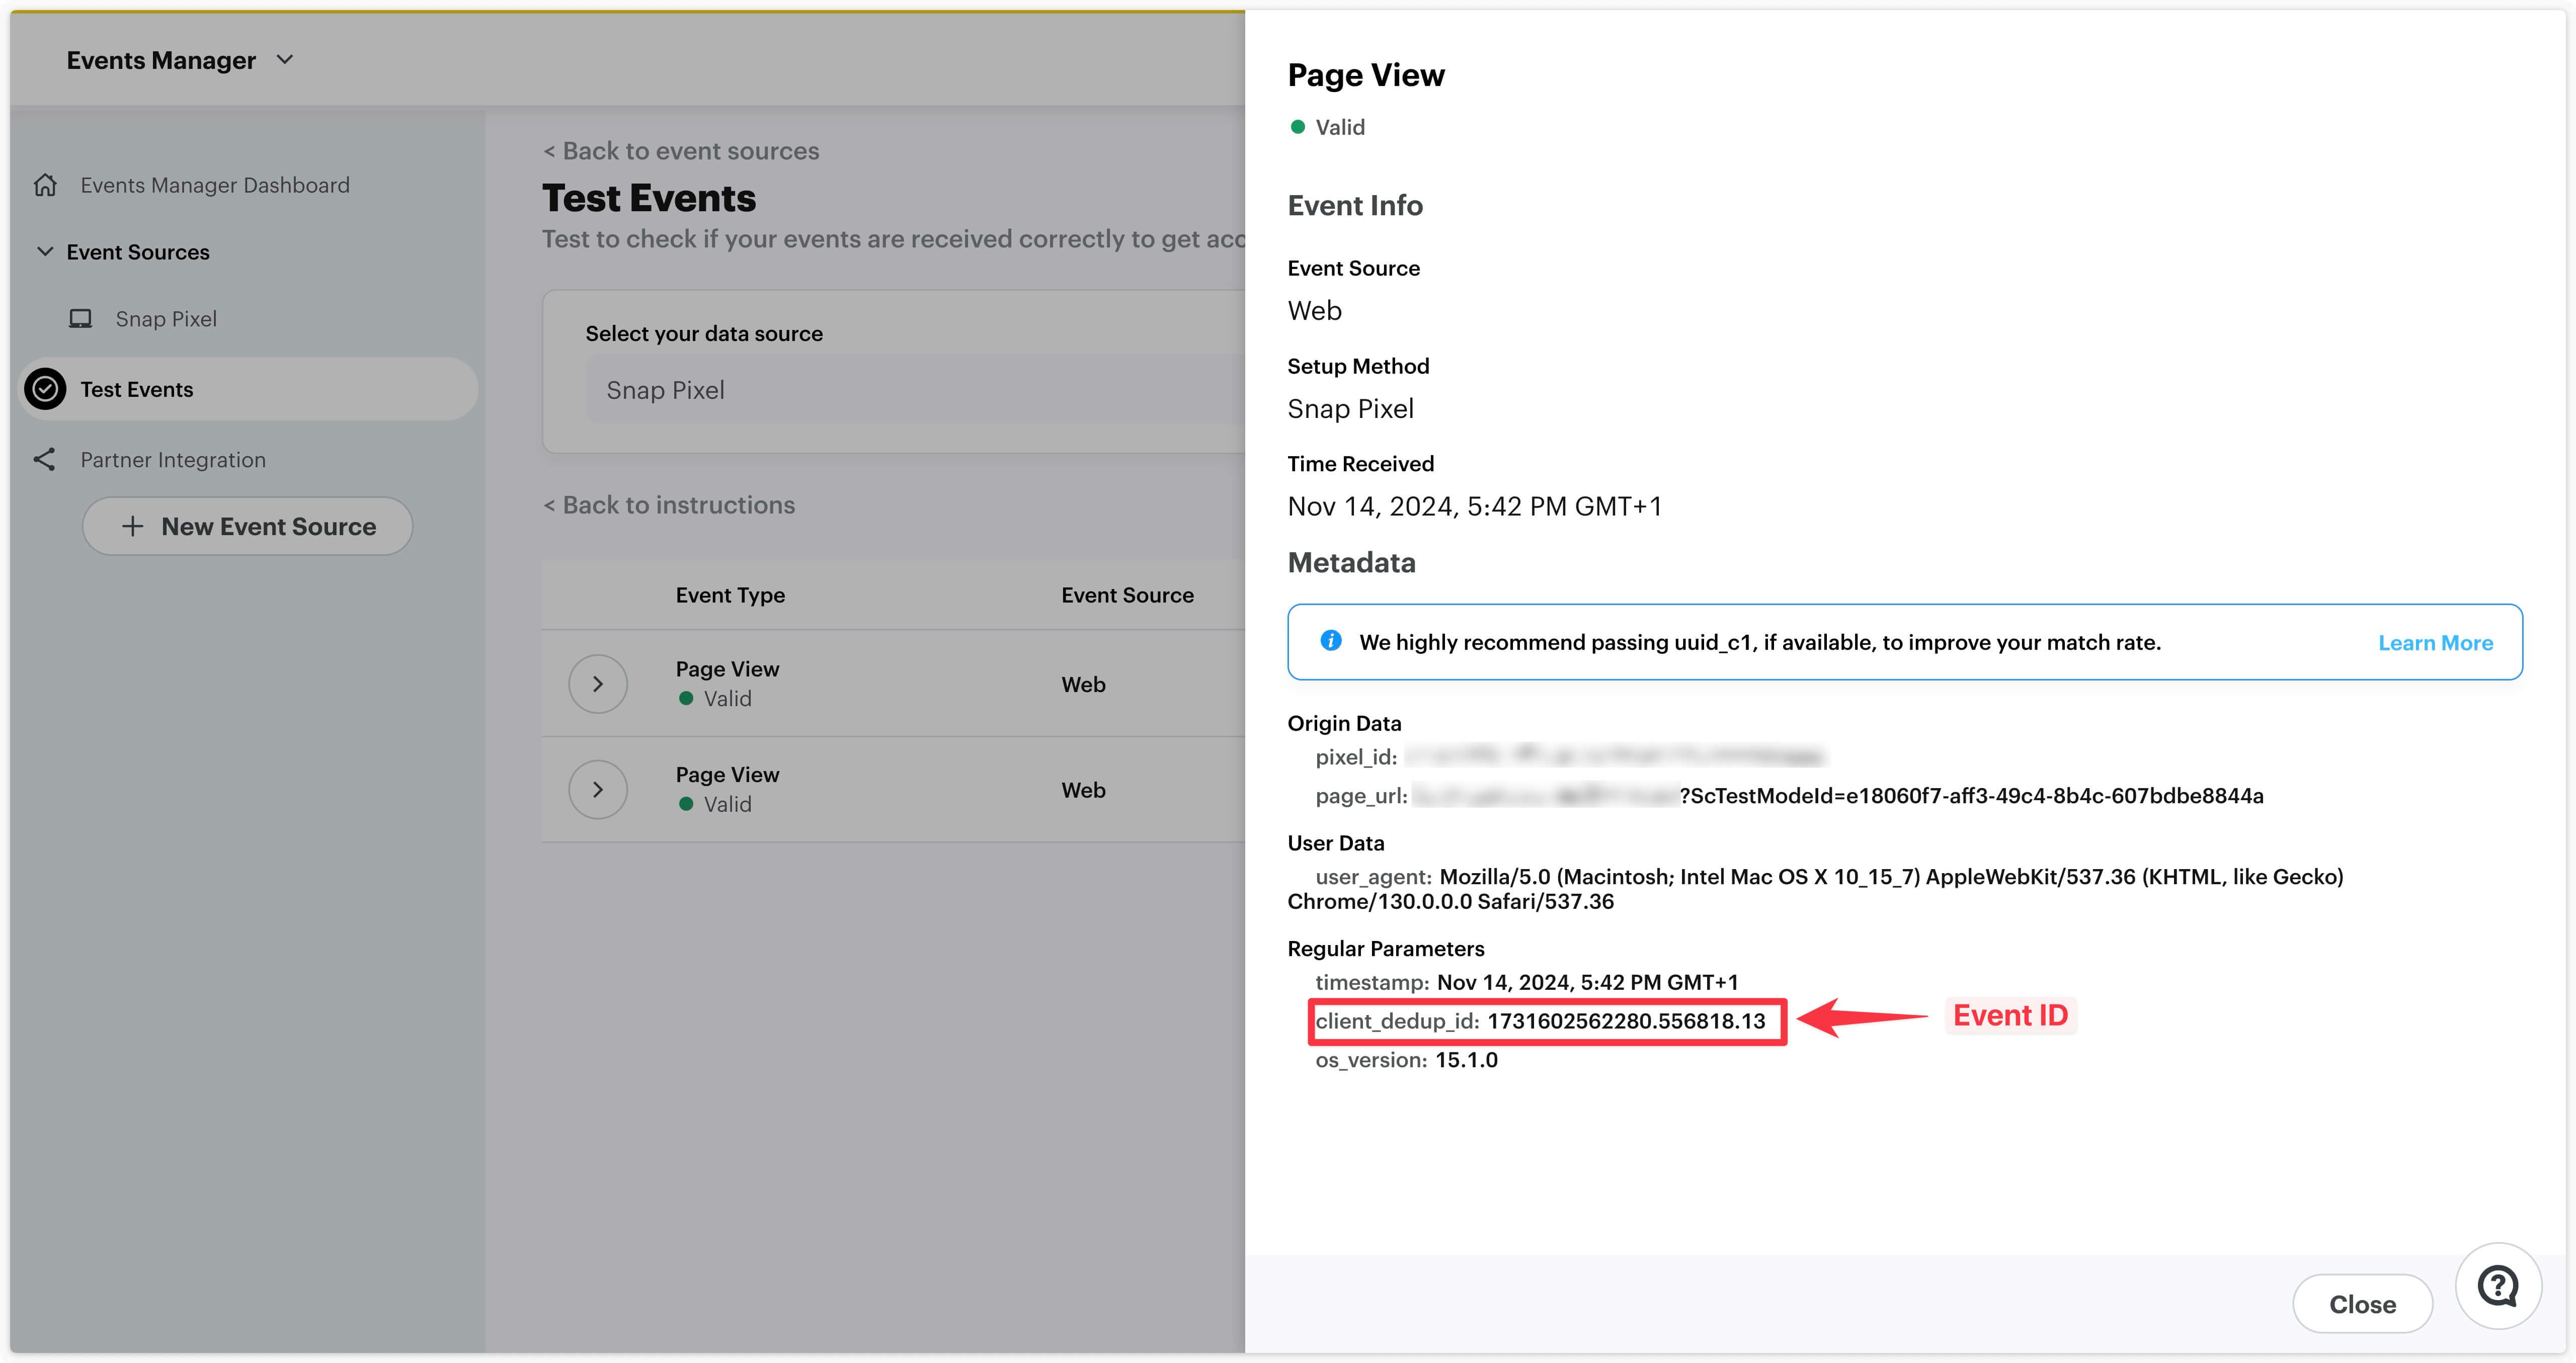
Task: Click the Event Source column header
Action: [1127, 595]
